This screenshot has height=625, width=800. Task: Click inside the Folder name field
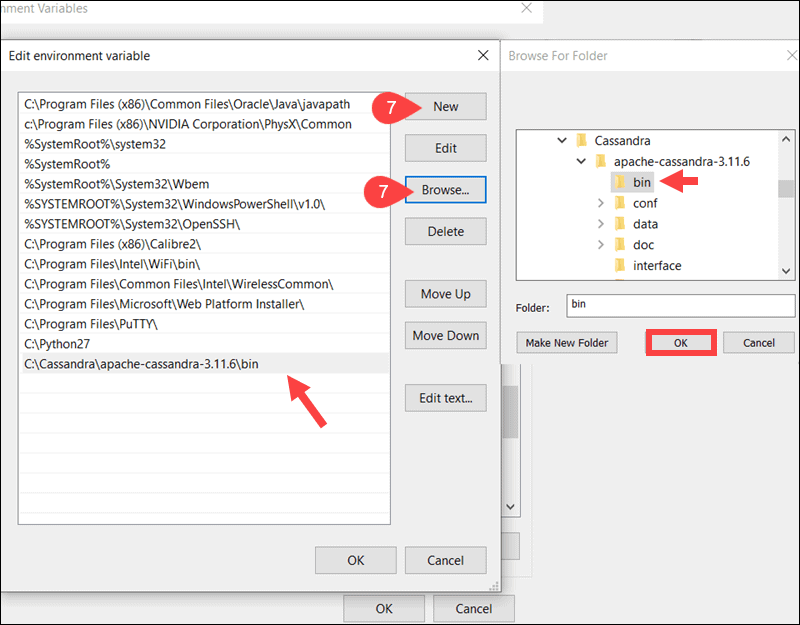(x=680, y=305)
